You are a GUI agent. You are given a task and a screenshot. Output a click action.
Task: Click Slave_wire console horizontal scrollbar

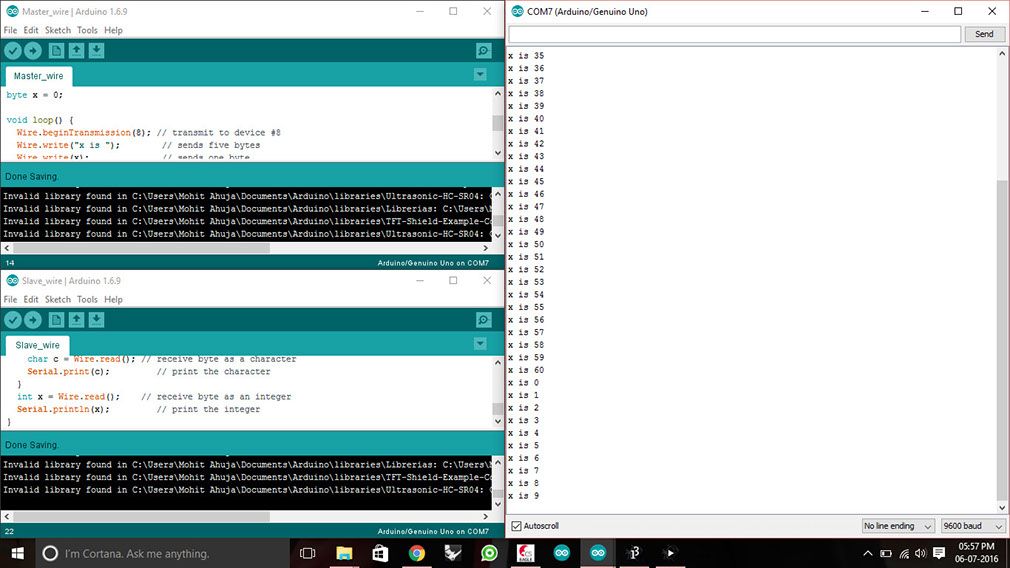click(246, 516)
